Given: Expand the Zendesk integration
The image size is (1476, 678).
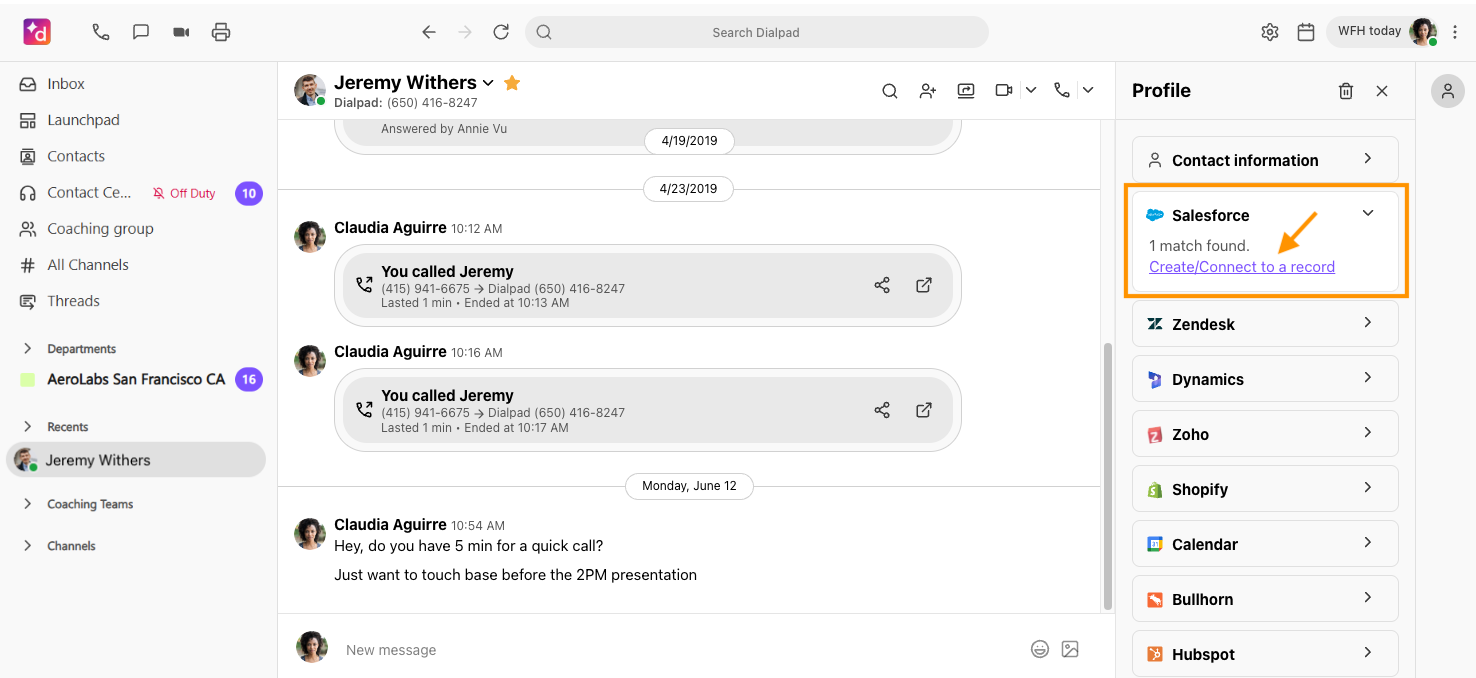Looking at the screenshot, I should [x=1265, y=323].
